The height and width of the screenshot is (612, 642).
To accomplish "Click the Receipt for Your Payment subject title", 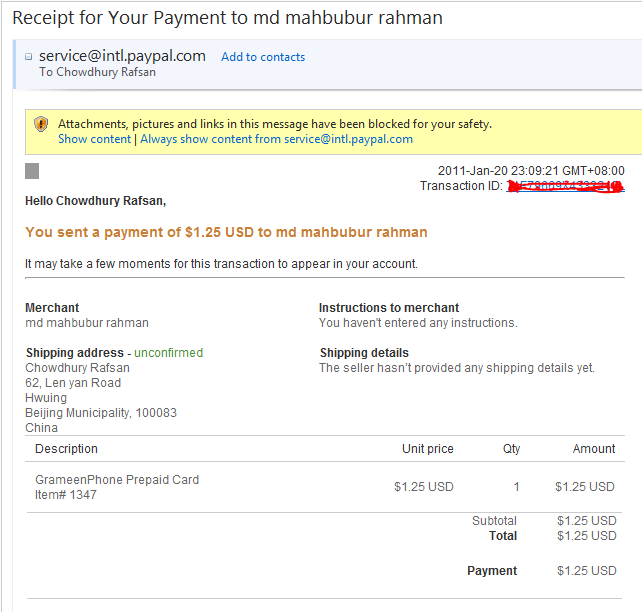I will 227,18.
